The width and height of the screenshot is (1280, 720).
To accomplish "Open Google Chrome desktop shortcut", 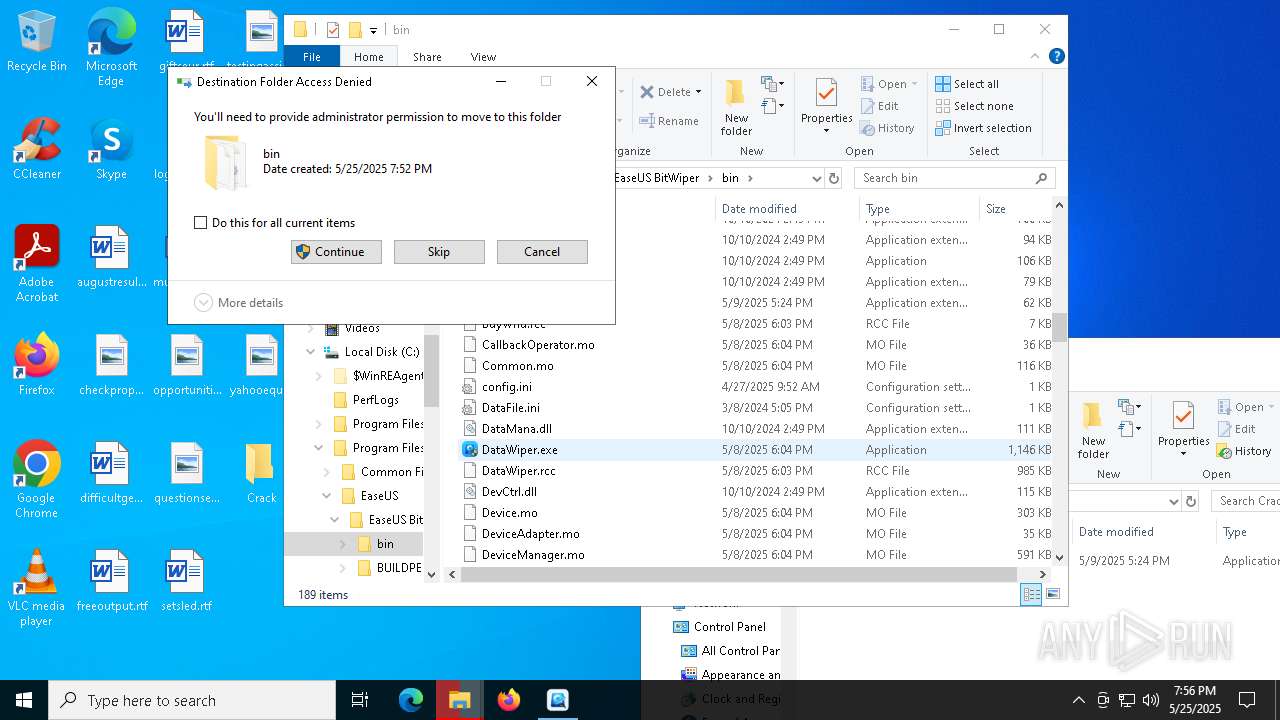I will (x=37, y=480).
